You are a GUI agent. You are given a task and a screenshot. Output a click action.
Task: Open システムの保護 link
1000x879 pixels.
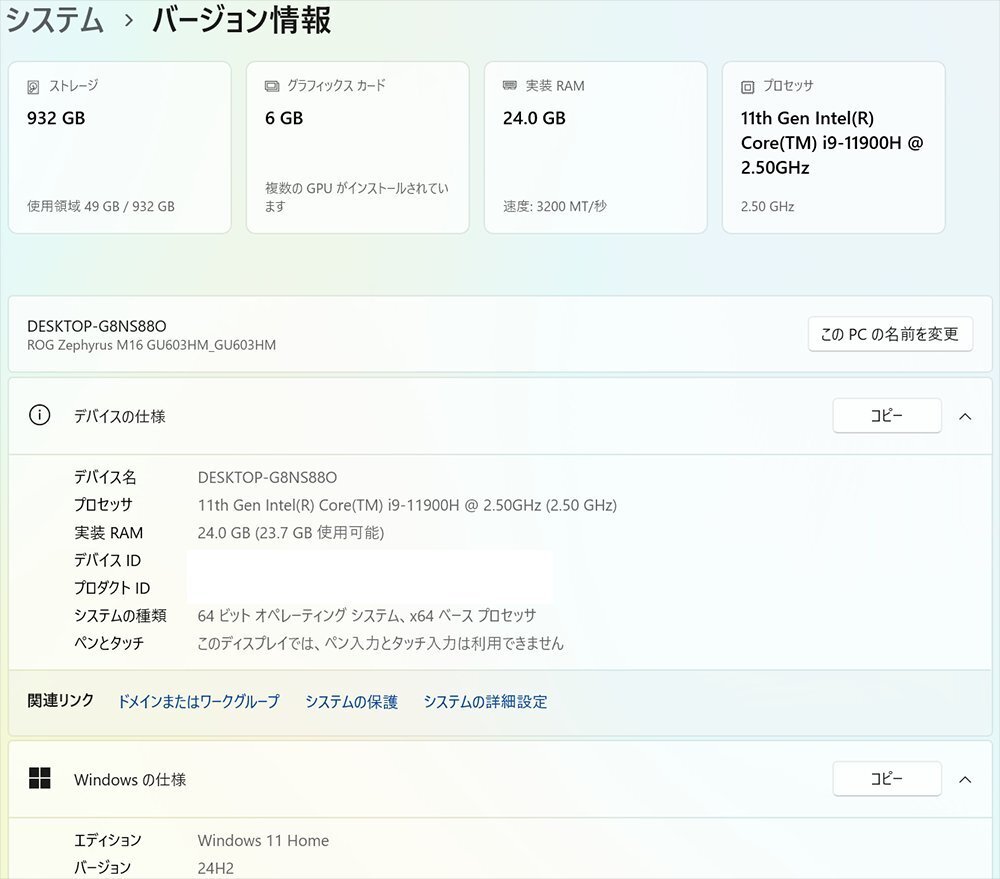[x=351, y=702]
